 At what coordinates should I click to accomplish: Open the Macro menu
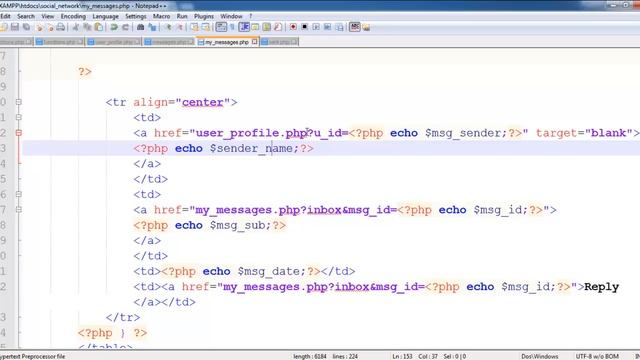coord(161,16)
